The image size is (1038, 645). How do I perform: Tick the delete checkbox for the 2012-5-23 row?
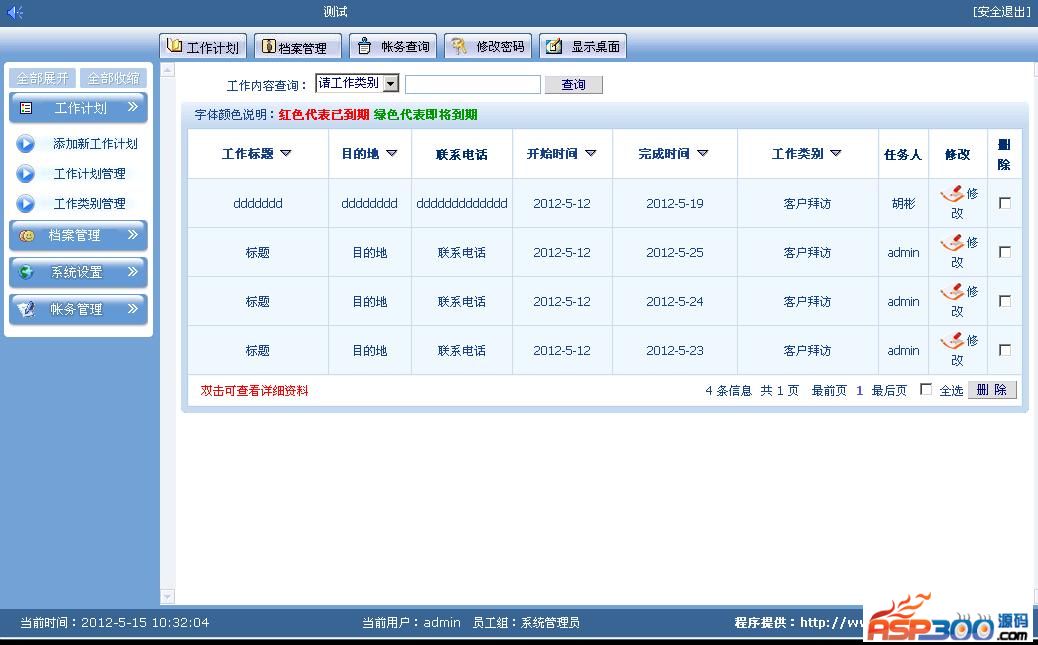1004,350
